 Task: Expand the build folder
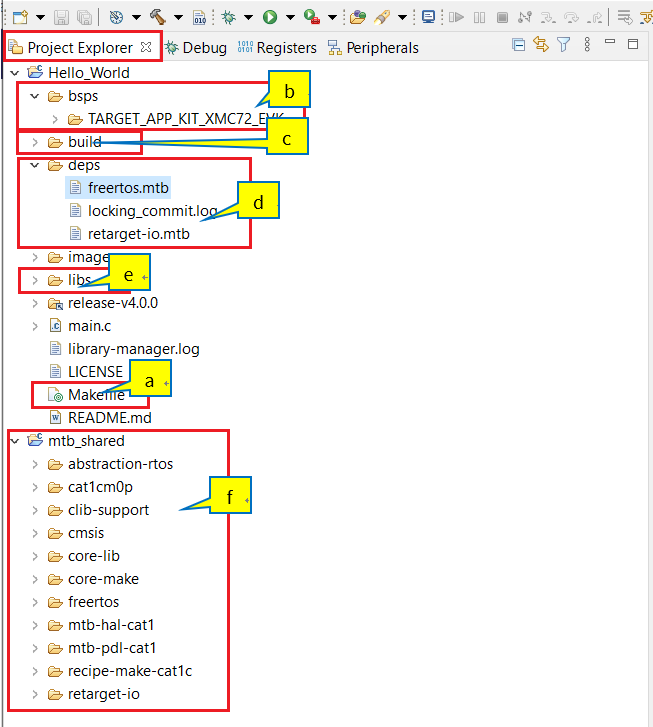tap(35, 142)
